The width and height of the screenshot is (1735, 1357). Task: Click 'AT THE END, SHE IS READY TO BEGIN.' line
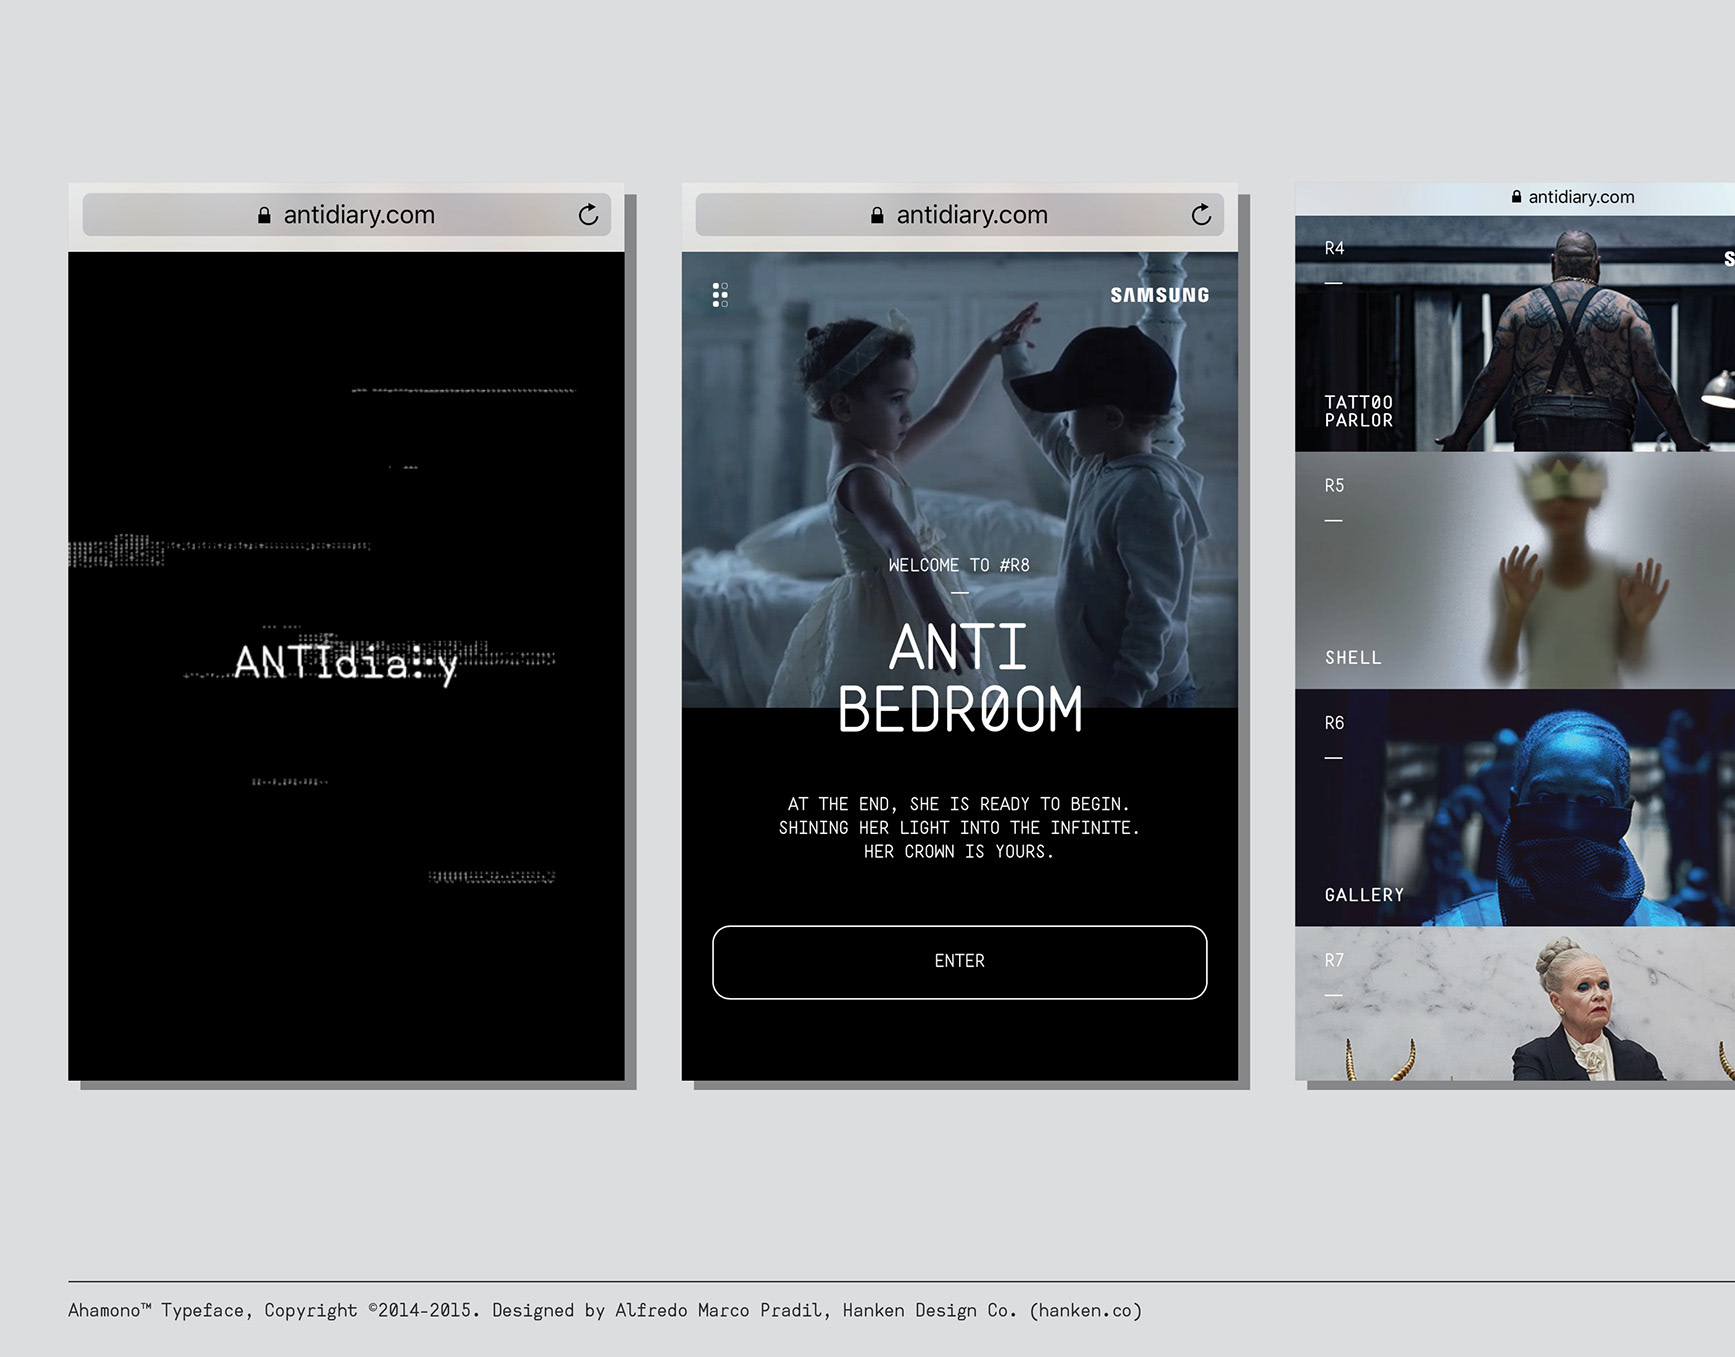pyautogui.click(x=959, y=804)
